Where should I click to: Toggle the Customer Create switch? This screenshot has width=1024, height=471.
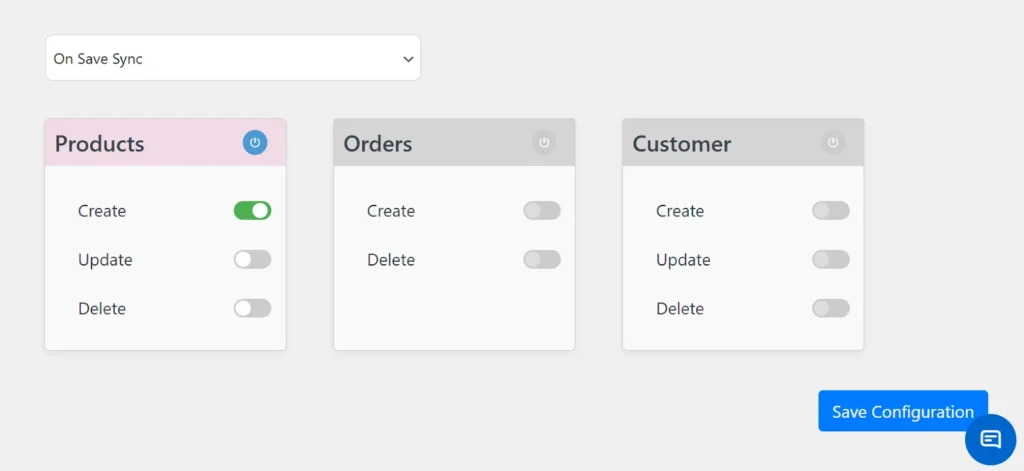[830, 211]
